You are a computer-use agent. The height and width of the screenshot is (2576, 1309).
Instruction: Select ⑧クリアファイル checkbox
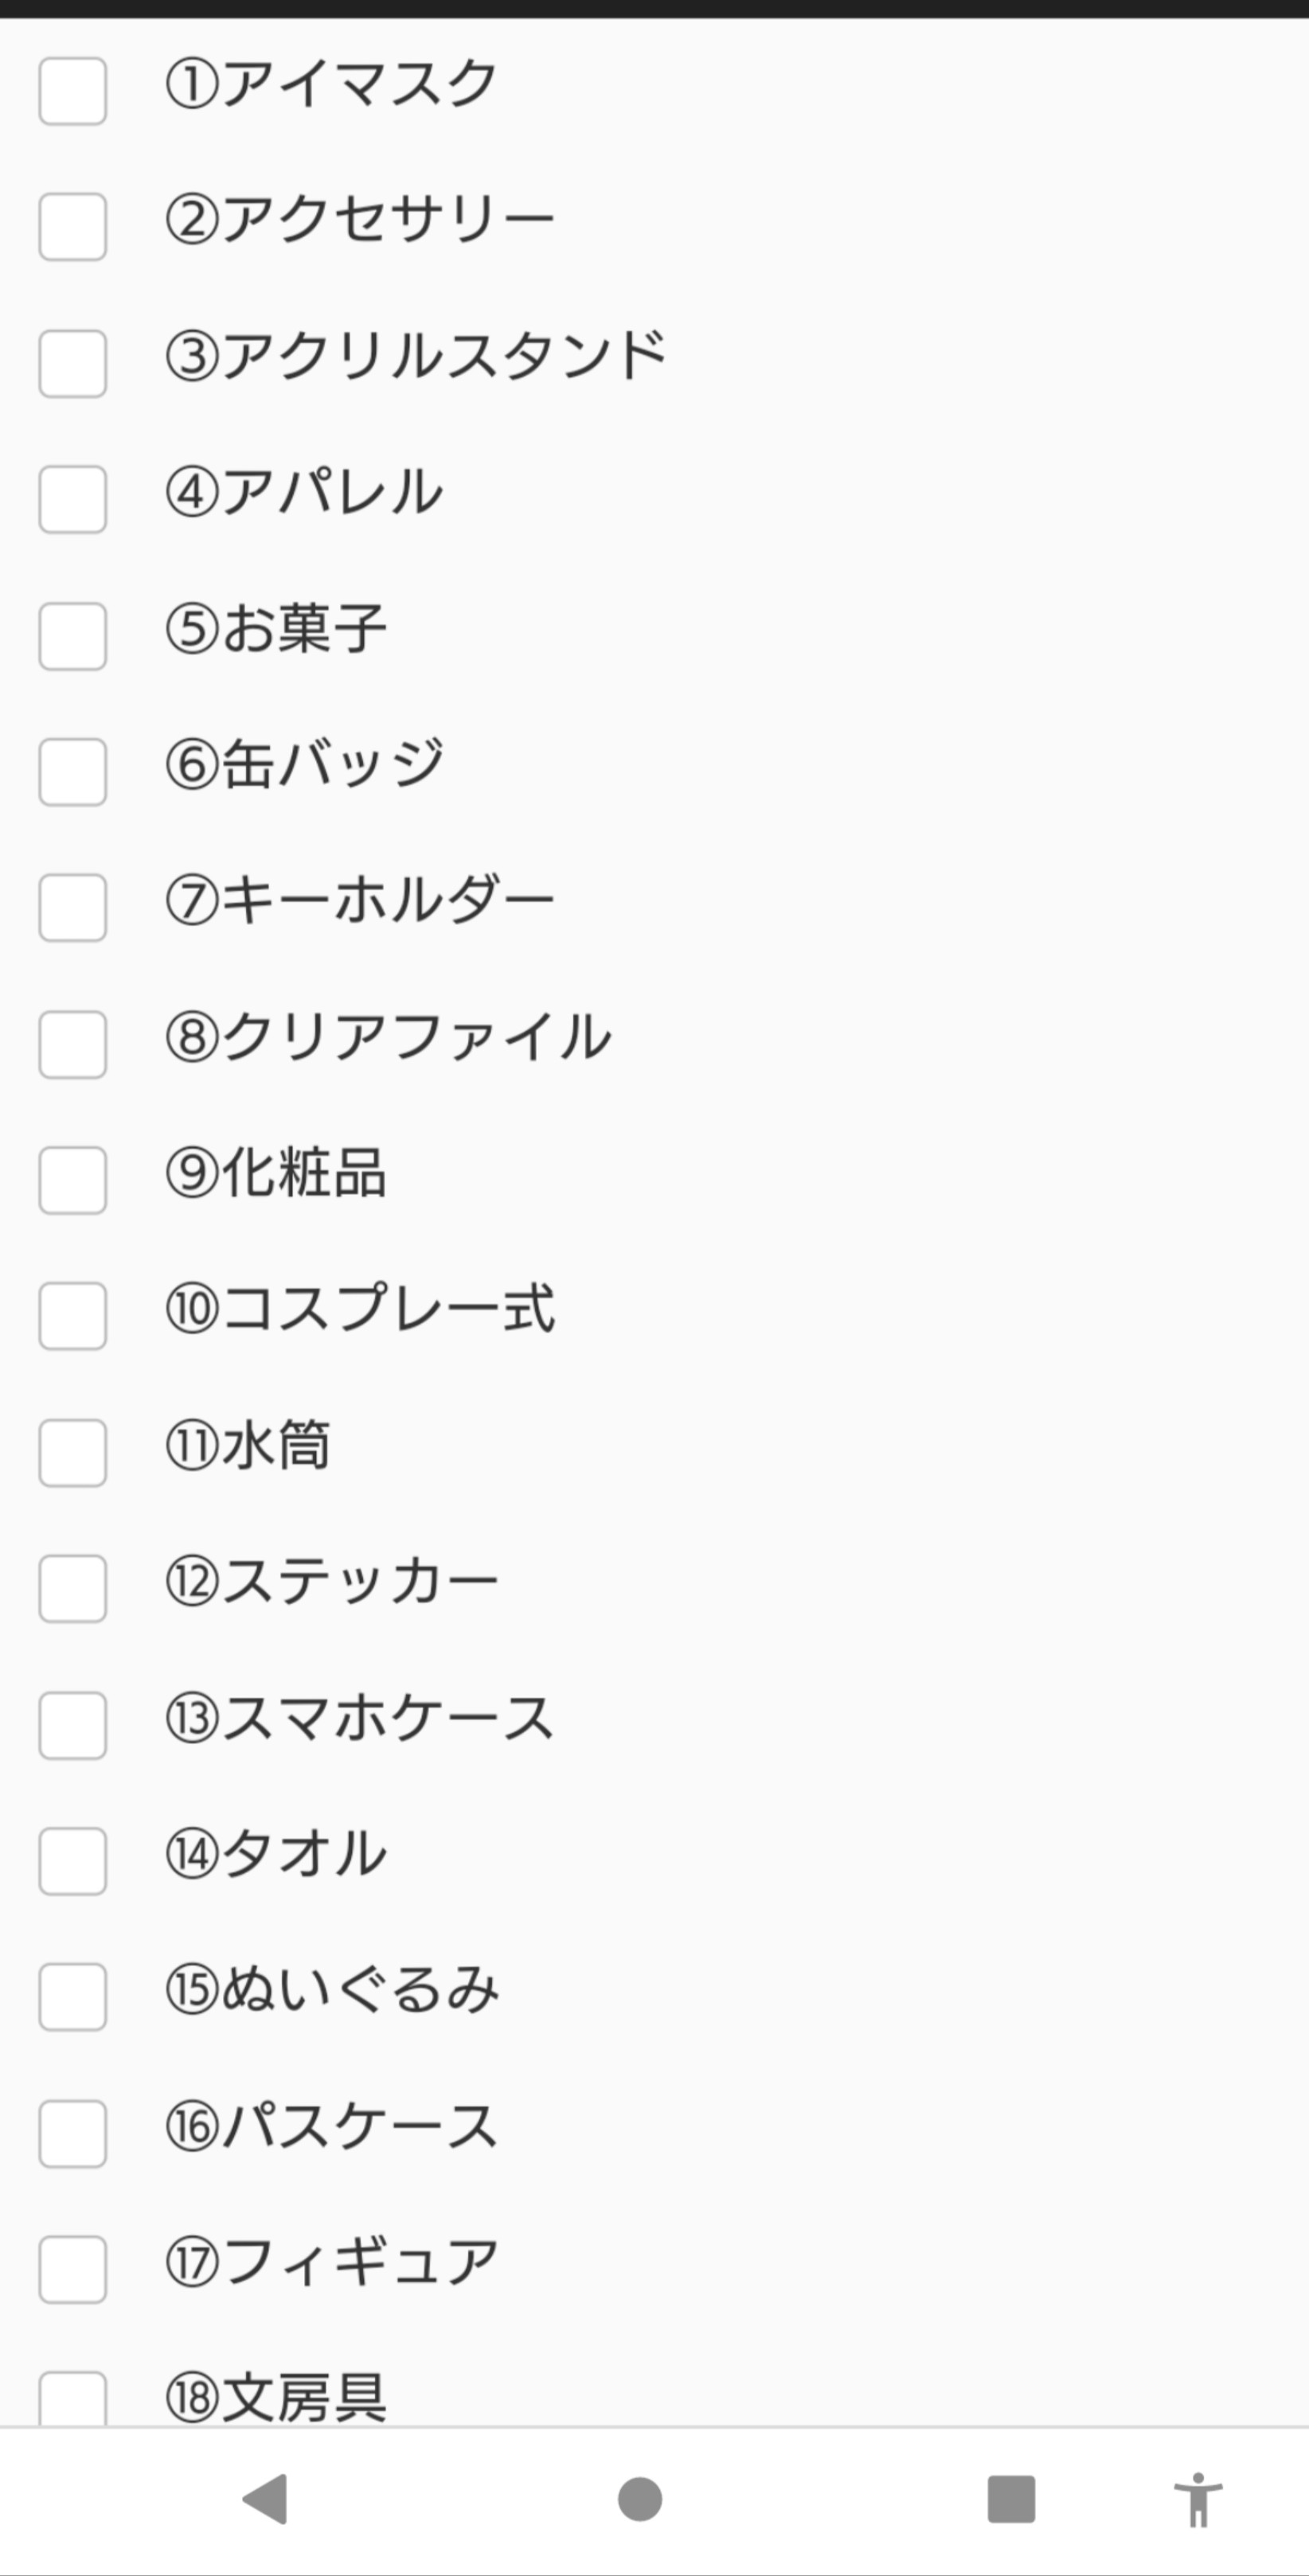[73, 1045]
